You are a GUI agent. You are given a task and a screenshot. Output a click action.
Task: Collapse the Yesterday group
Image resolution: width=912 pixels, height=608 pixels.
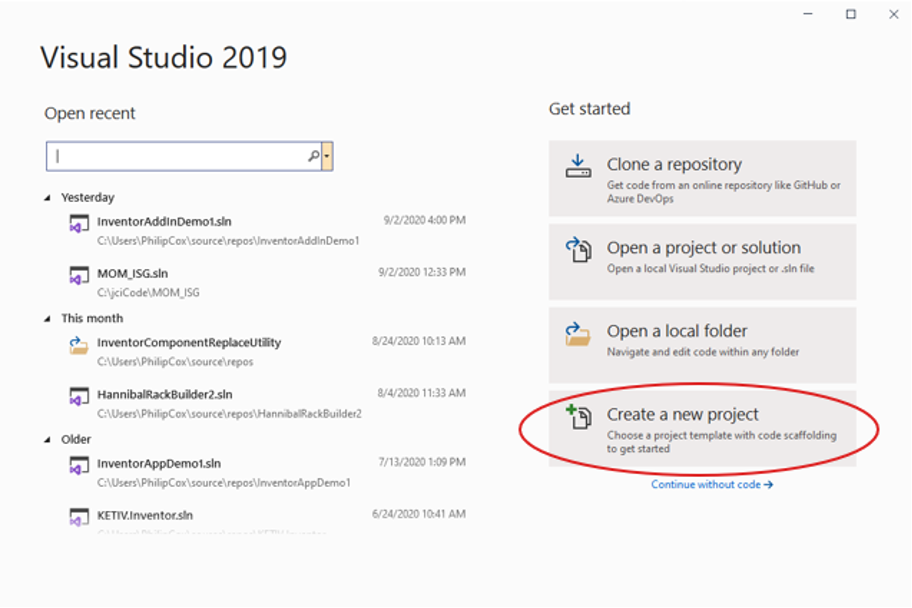coord(48,197)
